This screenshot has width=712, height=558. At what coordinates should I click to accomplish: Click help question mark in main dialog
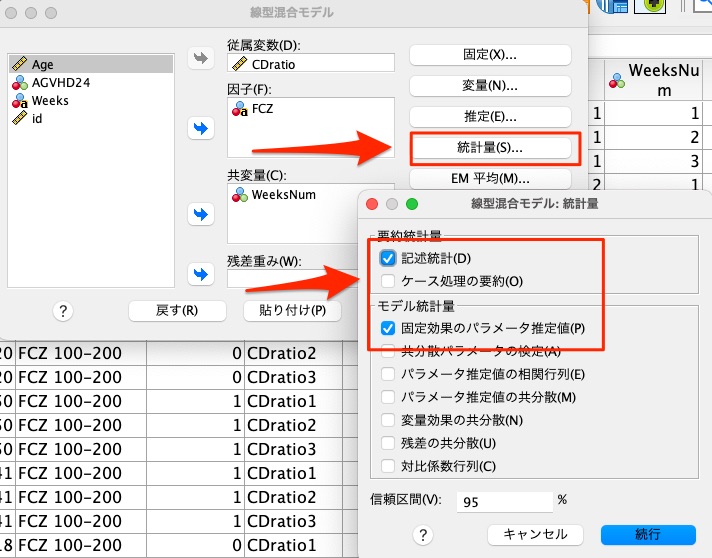tap(63, 311)
